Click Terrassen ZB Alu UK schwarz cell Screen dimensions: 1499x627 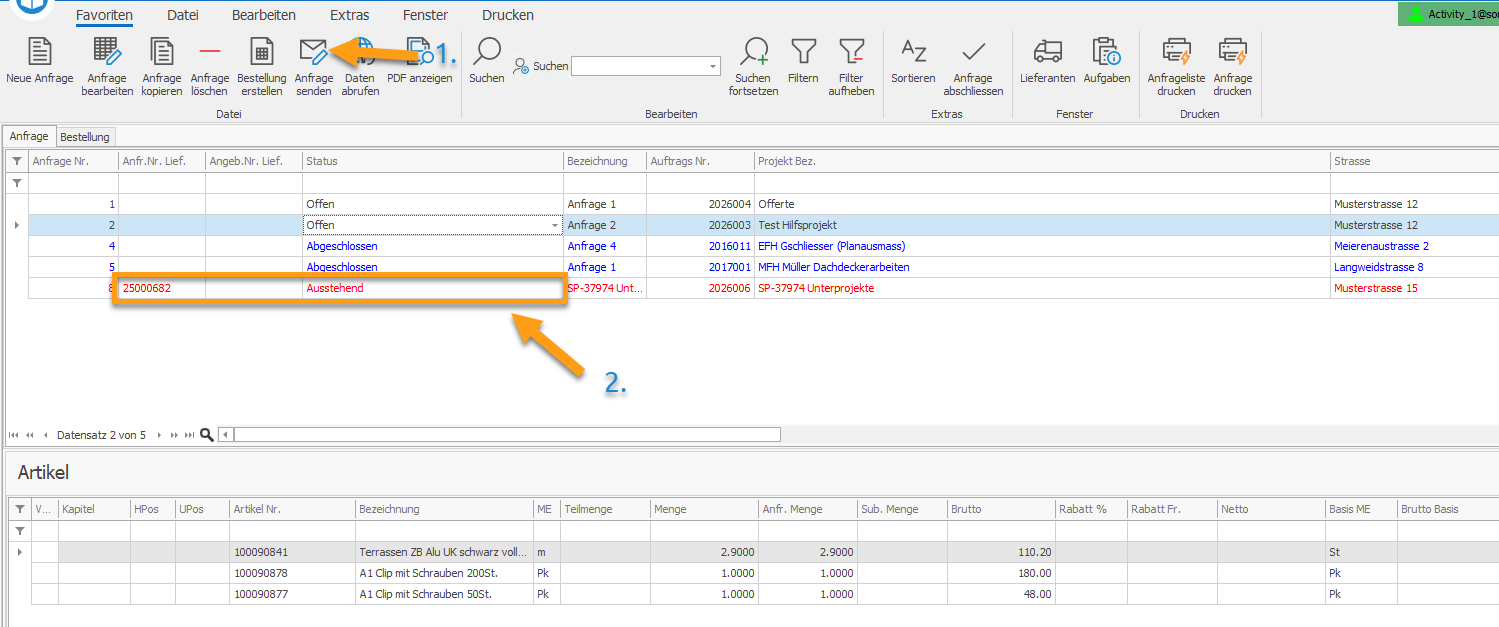point(444,552)
